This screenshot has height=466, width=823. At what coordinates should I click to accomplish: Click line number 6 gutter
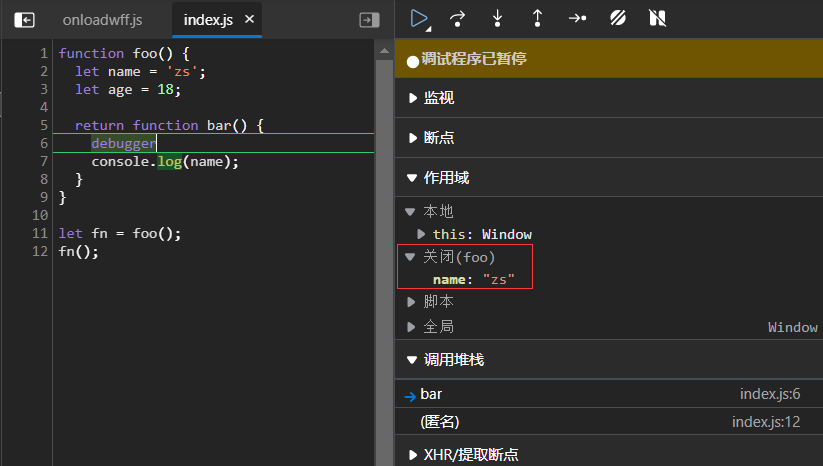point(44,143)
